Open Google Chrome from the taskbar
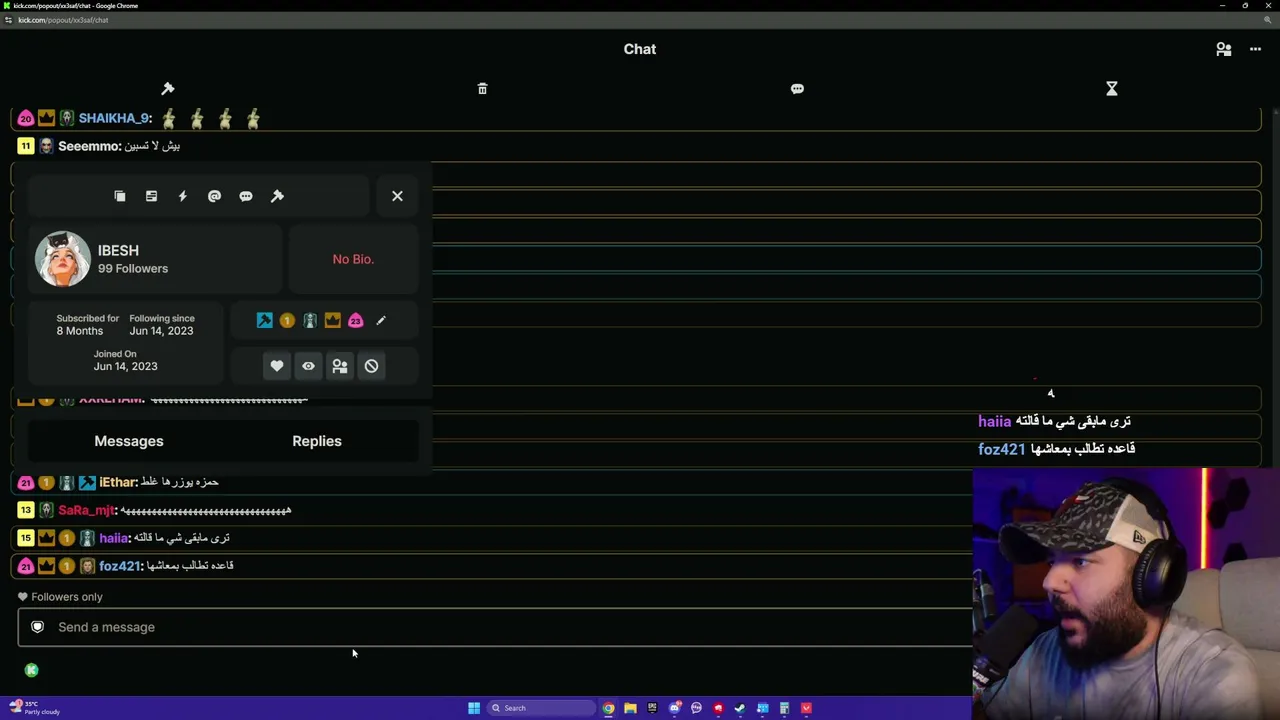1280x720 pixels. click(608, 708)
